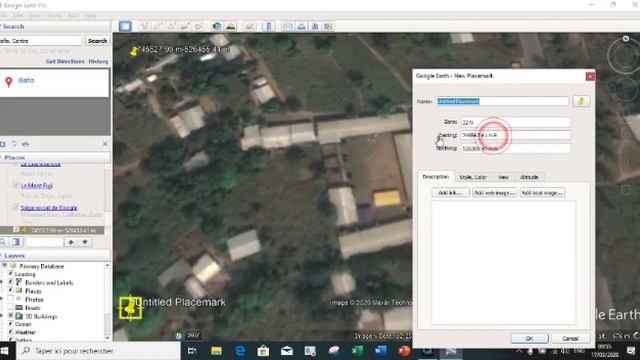Activate the ruler tool icon
This screenshot has height=360, width=640.
[269, 27]
